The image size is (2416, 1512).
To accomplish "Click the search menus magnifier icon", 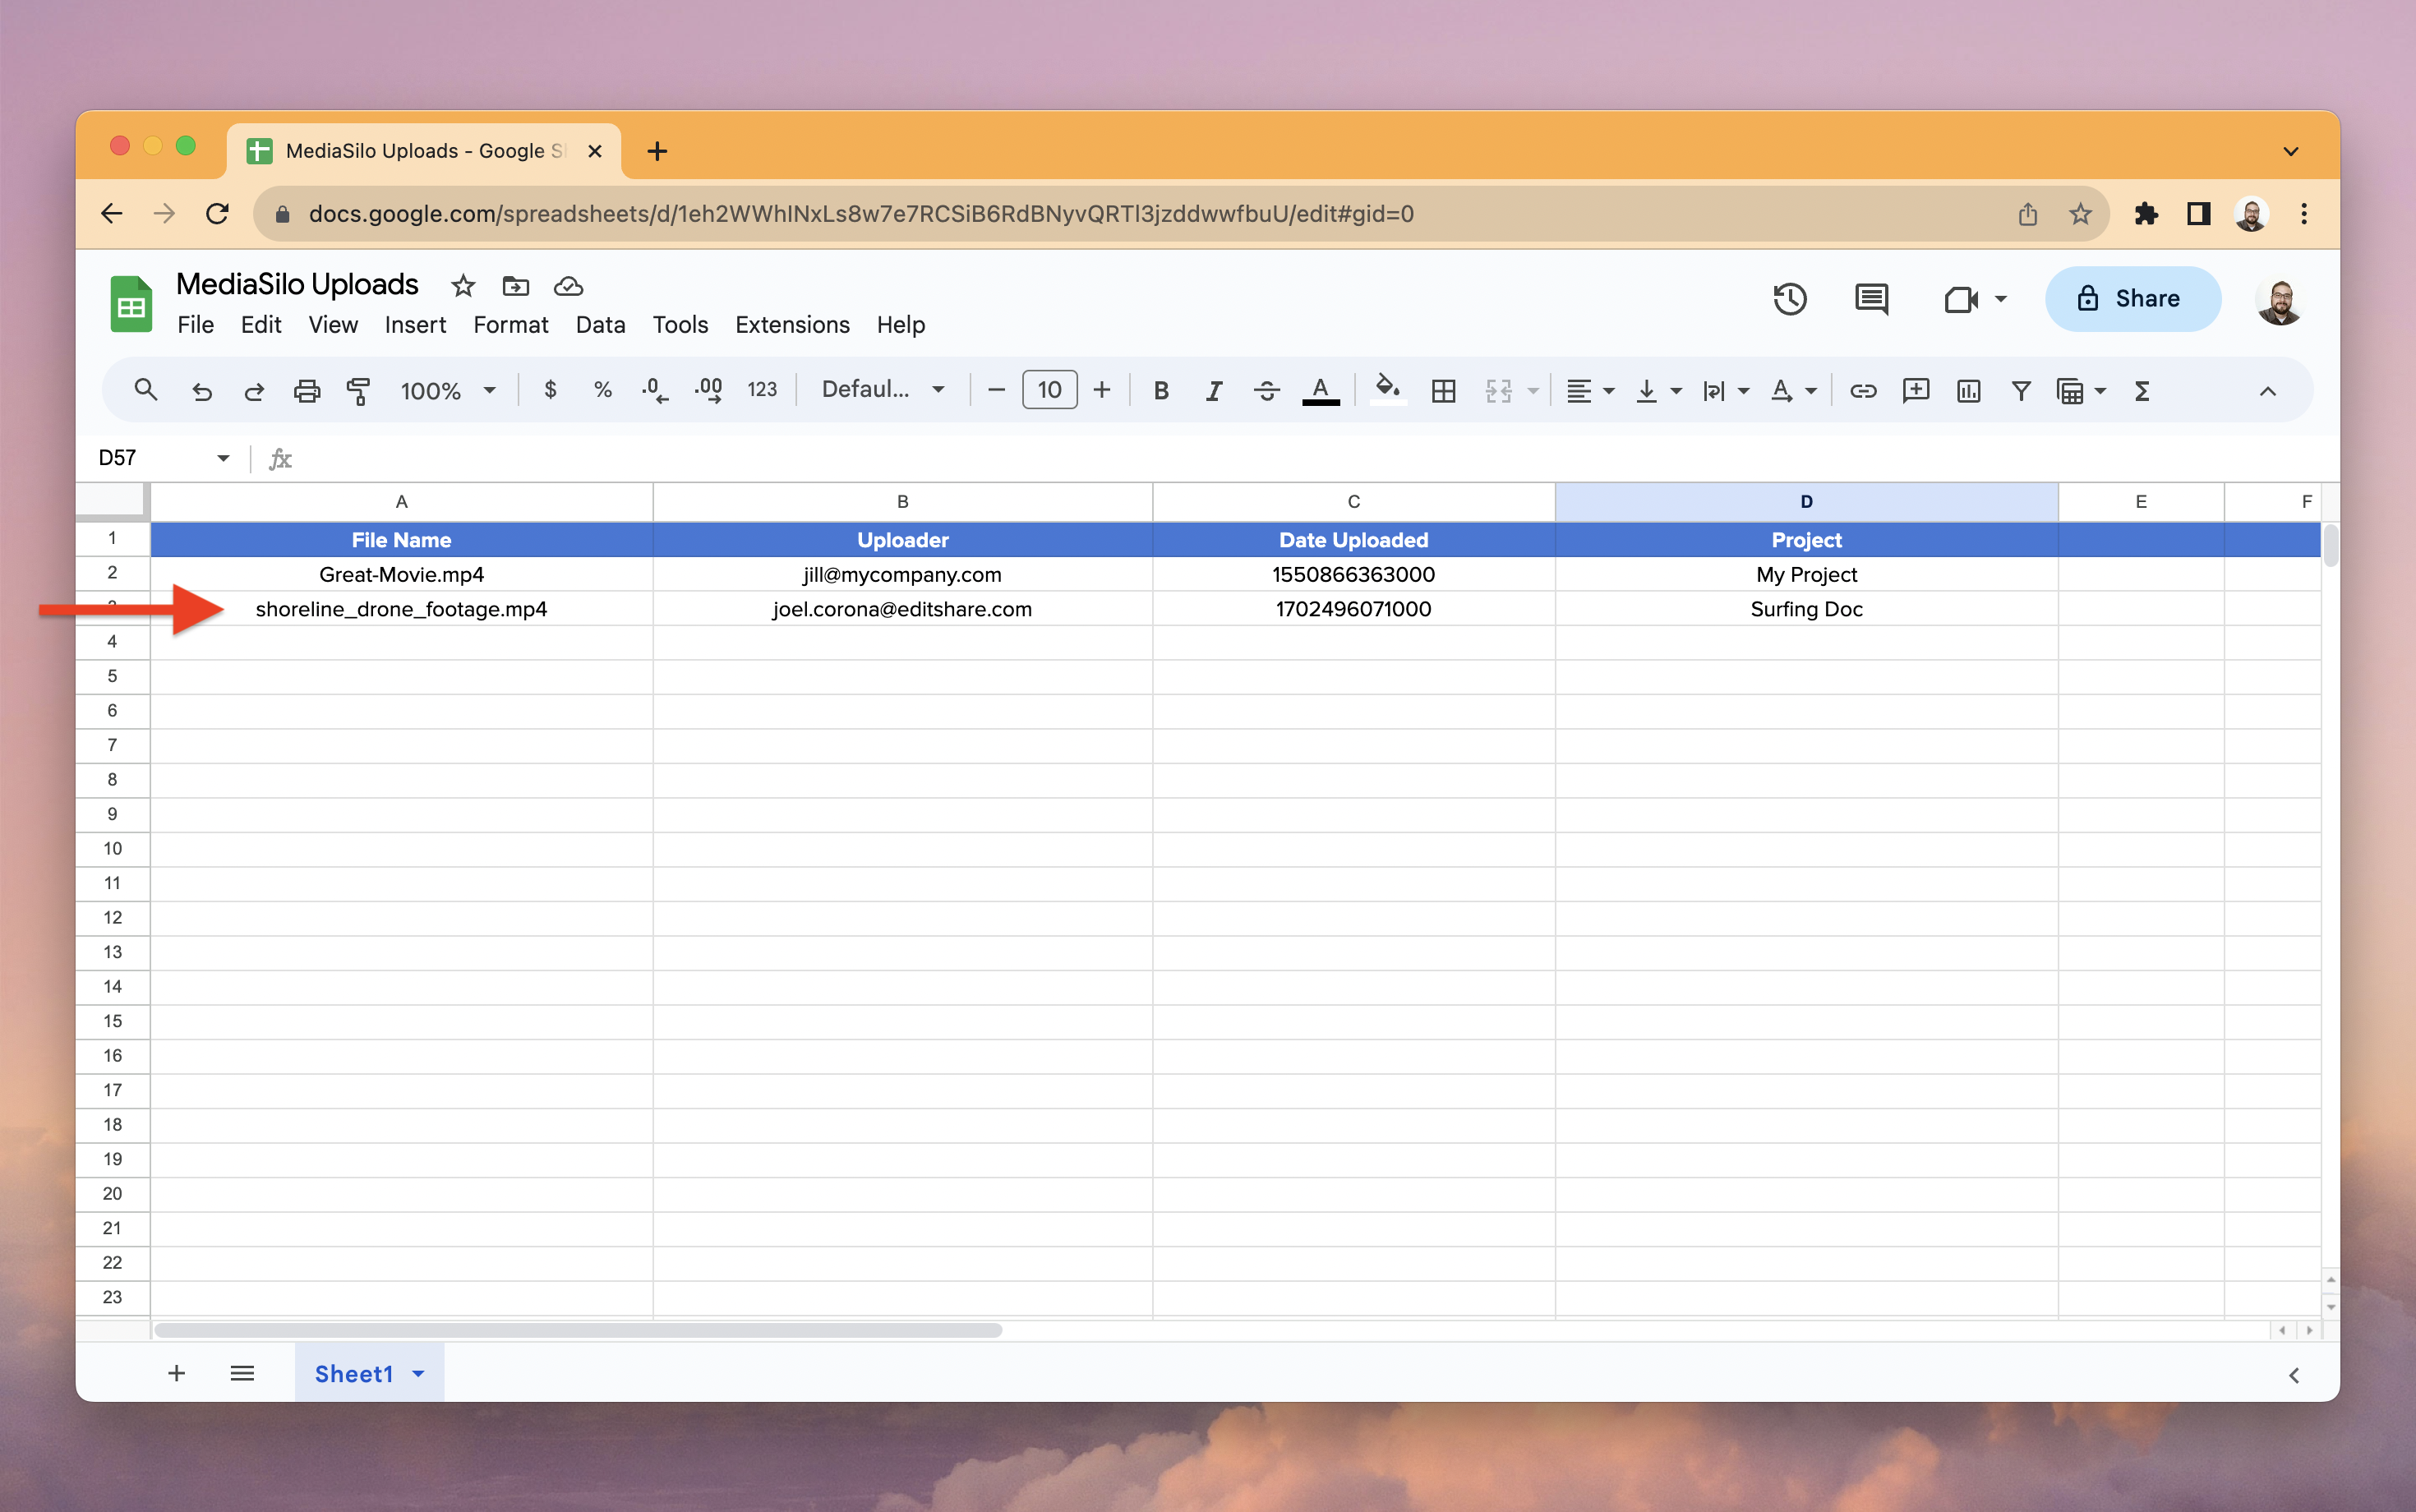I will coord(146,390).
